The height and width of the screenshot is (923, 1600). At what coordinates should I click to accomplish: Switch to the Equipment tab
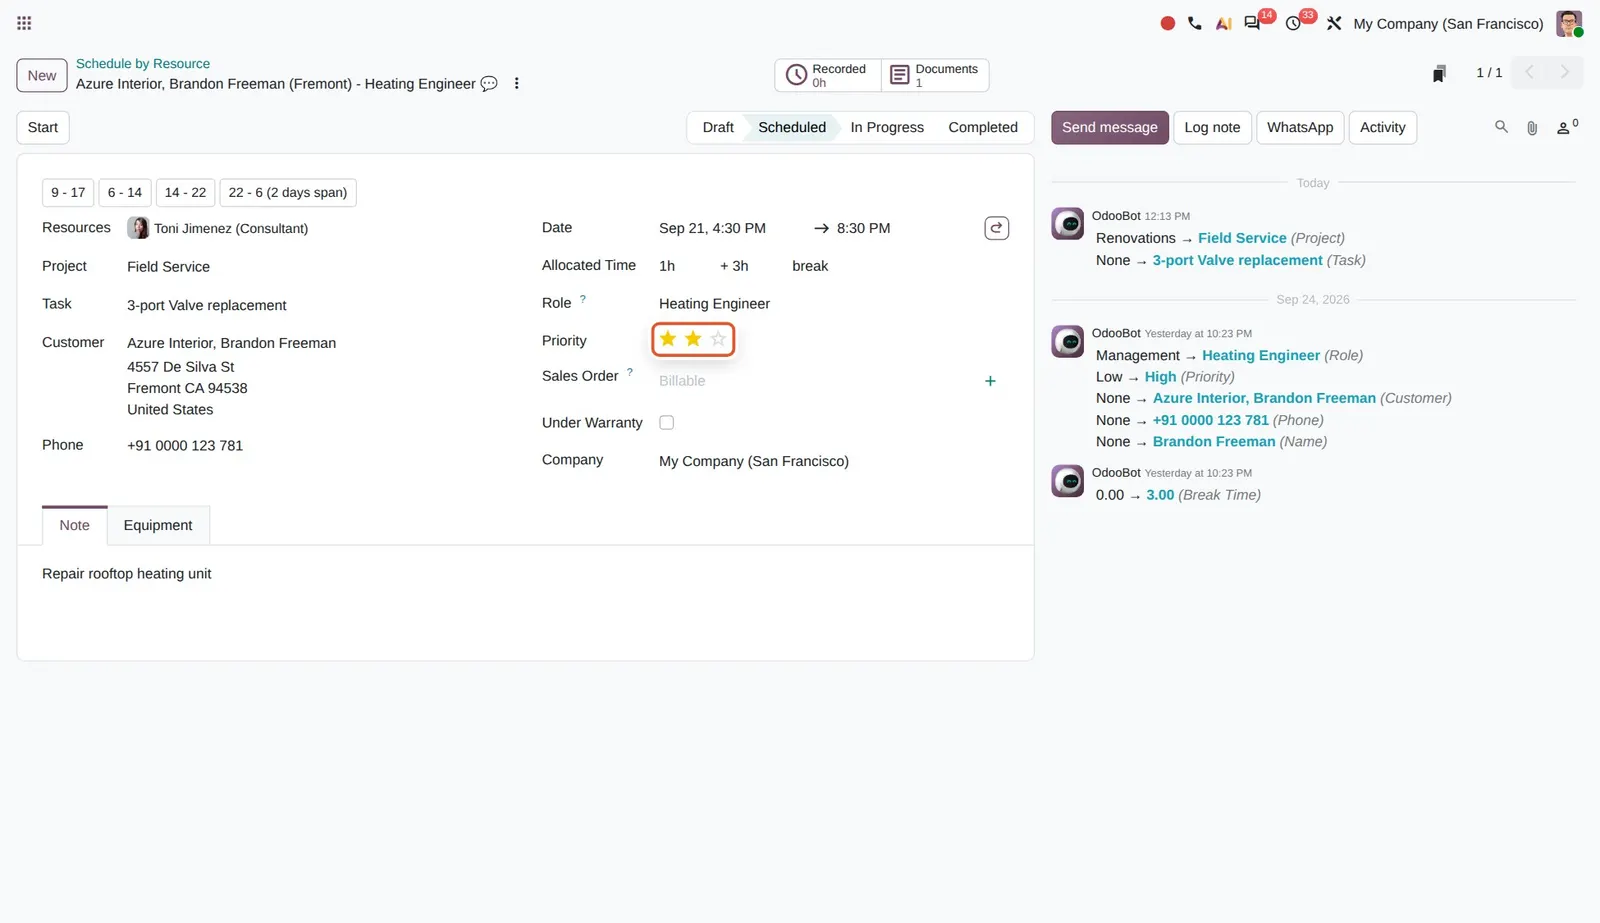[x=158, y=525]
